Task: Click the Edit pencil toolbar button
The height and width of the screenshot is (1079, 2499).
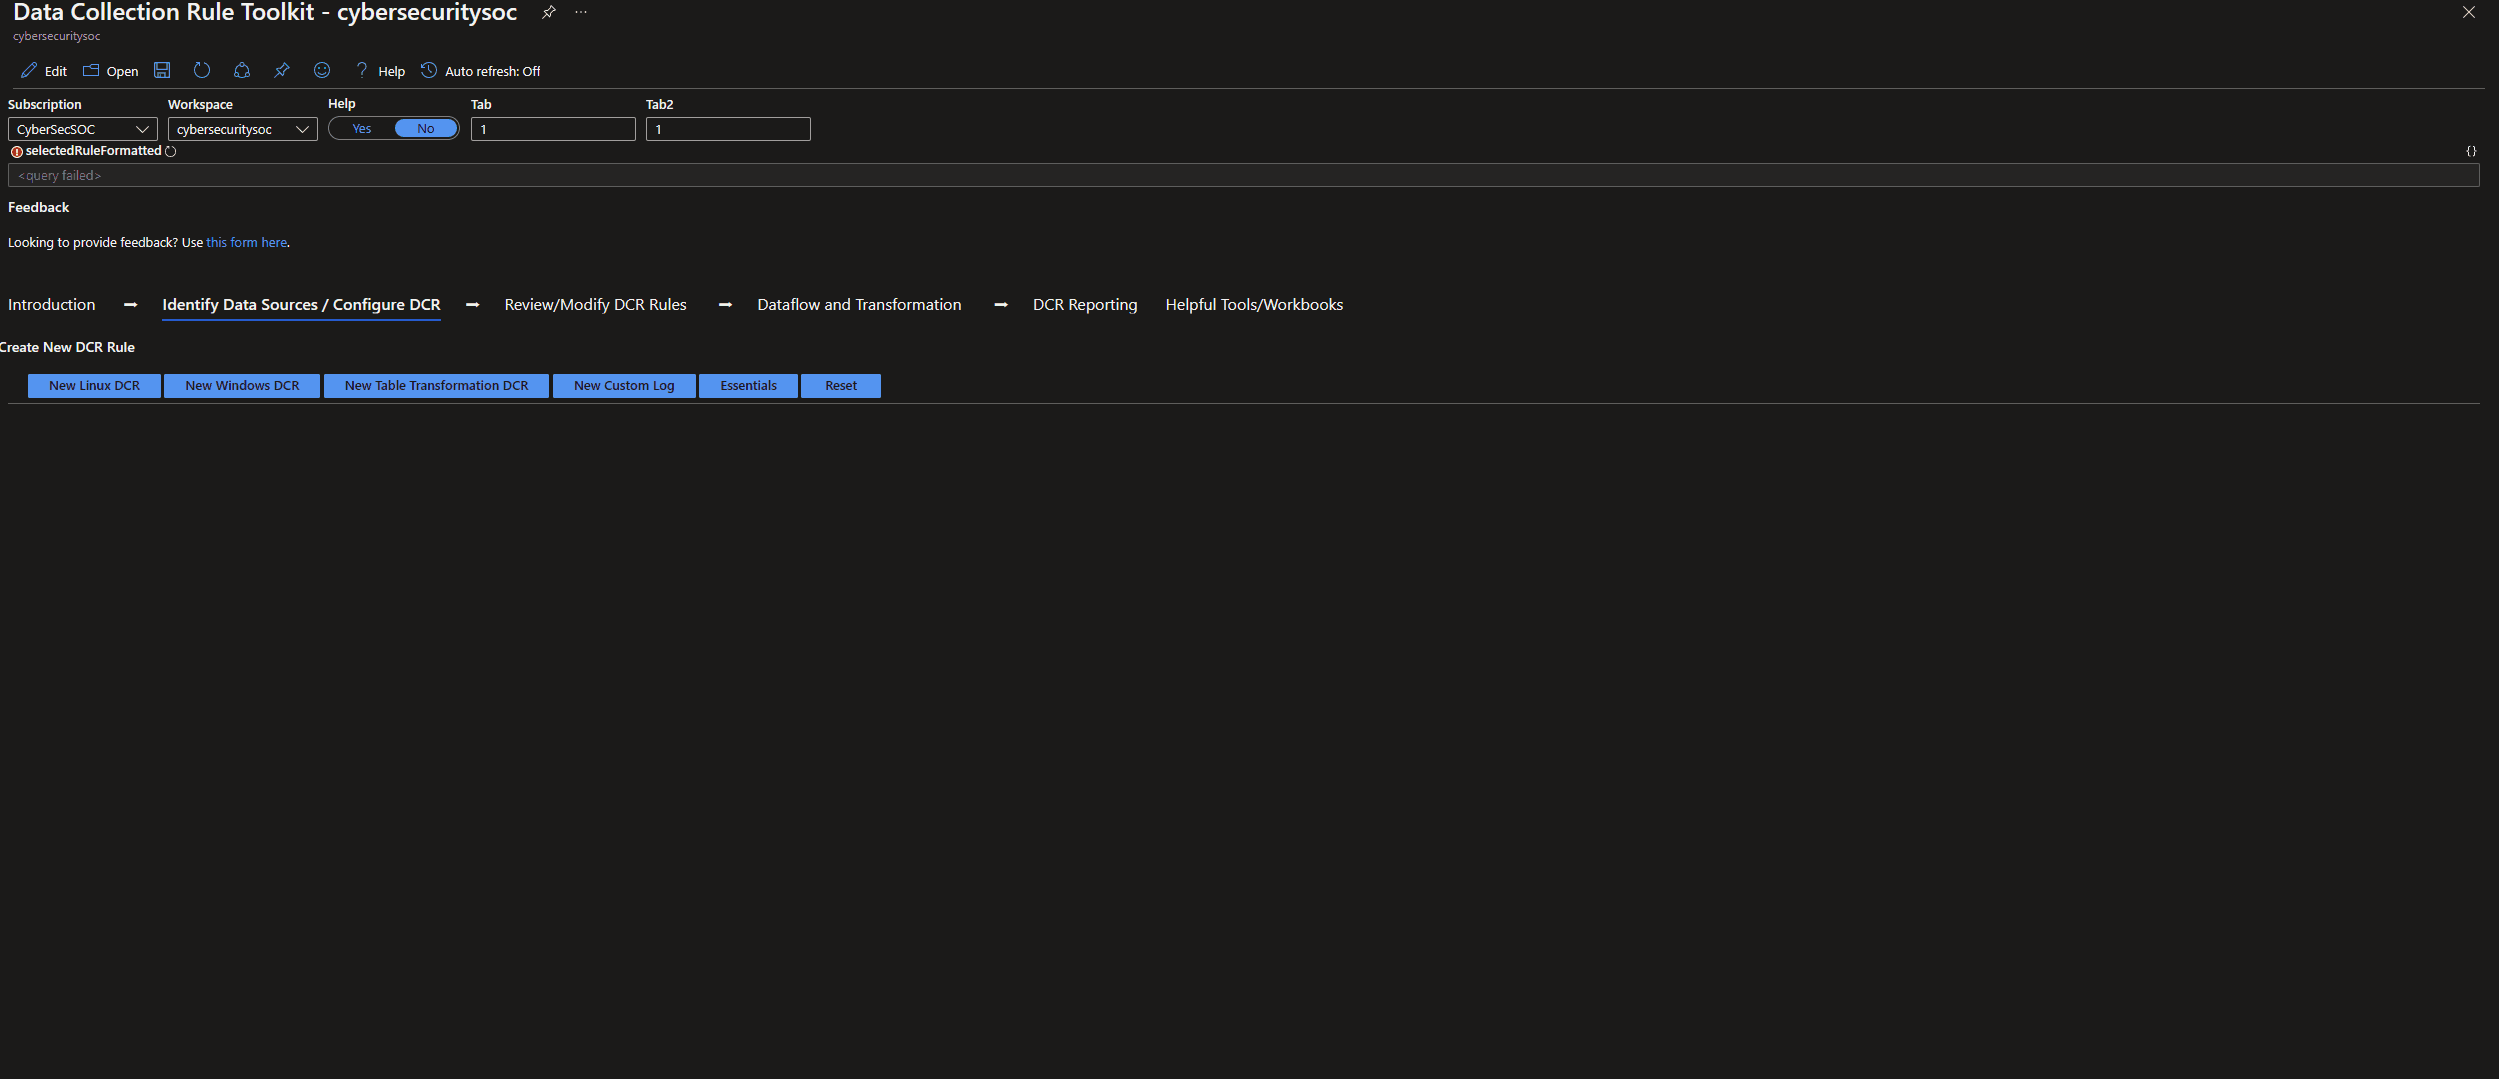Action: [x=43, y=71]
